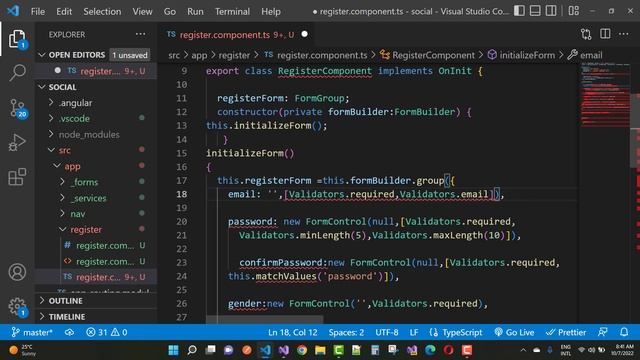The height and width of the screenshot is (360, 640).
Task: Expand the TIMELINE section
Action: click(x=96, y=317)
